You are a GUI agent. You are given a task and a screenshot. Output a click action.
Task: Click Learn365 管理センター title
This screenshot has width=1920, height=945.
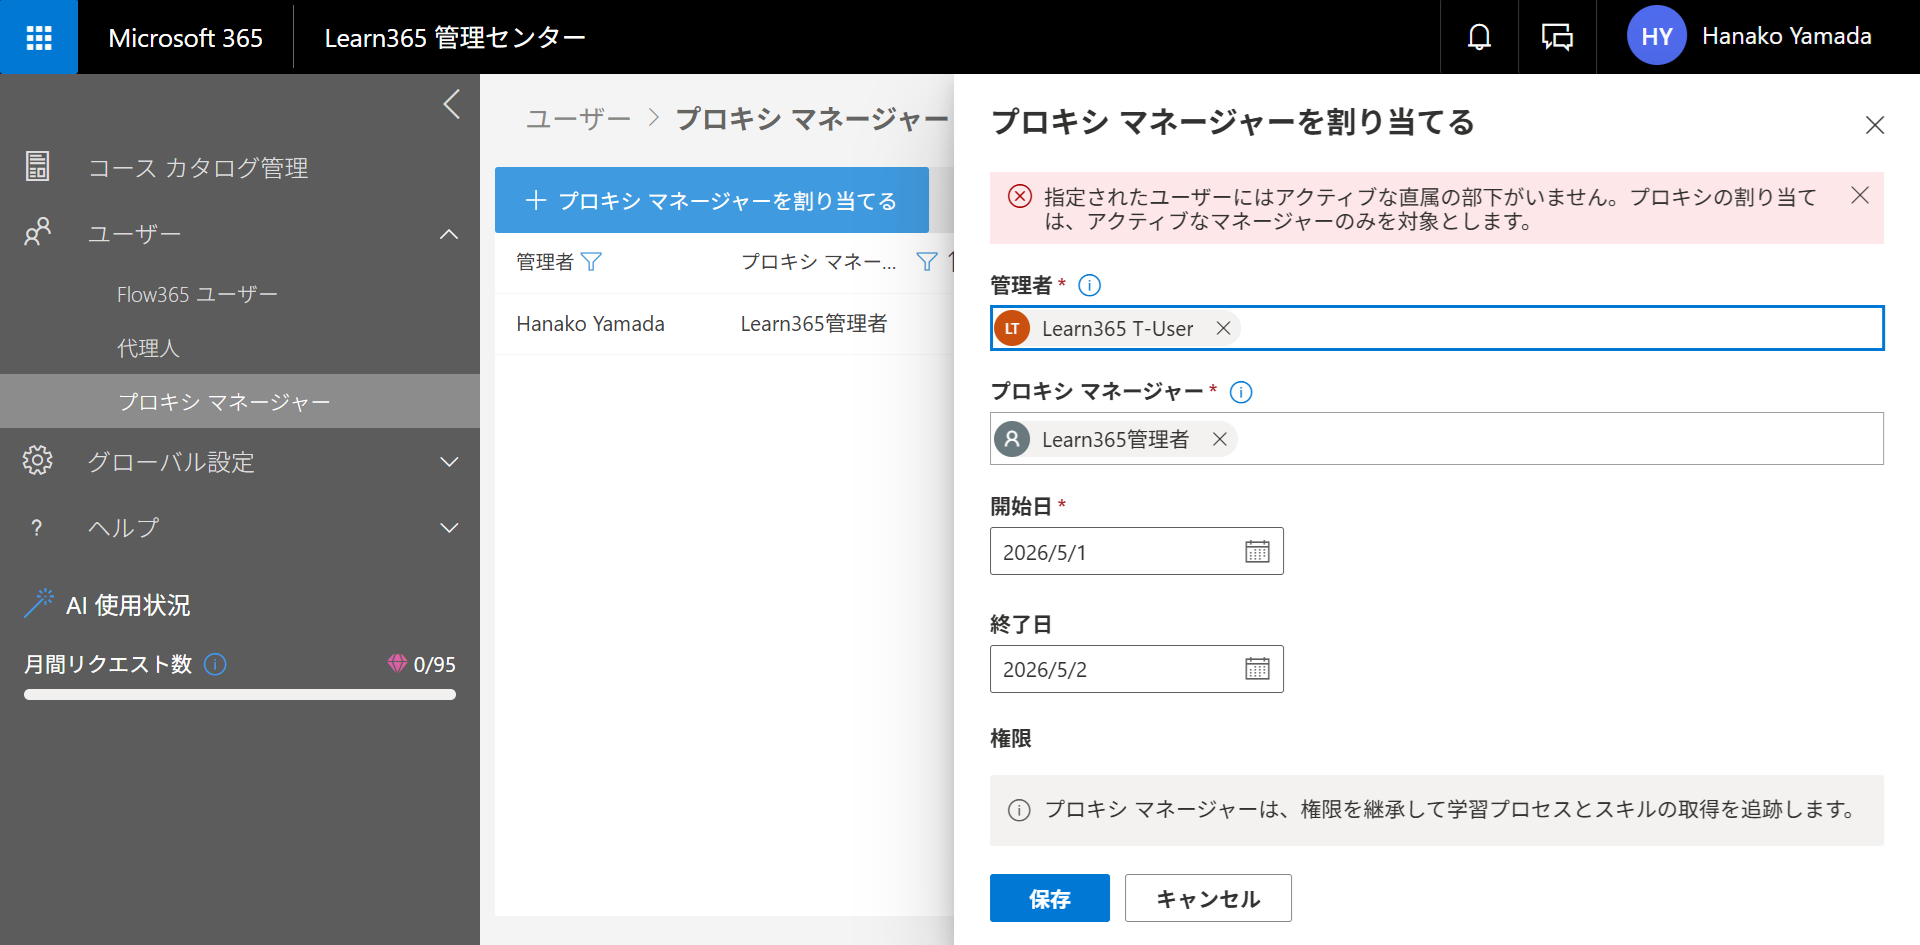click(x=455, y=37)
